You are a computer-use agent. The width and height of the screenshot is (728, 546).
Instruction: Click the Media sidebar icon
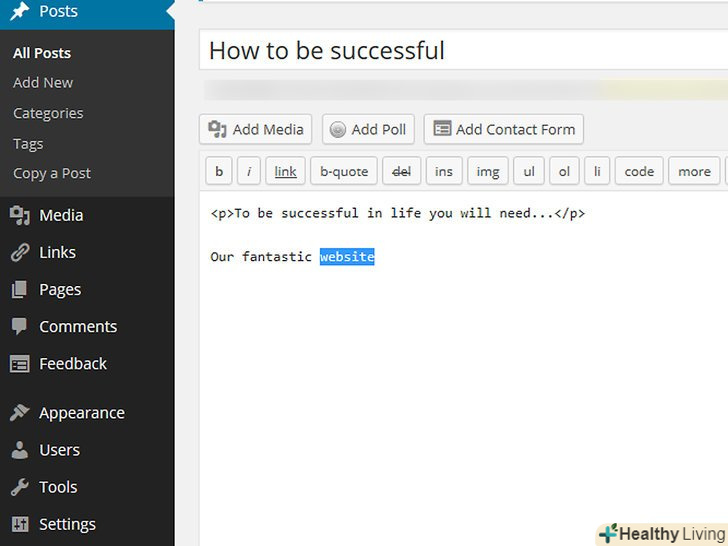point(20,215)
